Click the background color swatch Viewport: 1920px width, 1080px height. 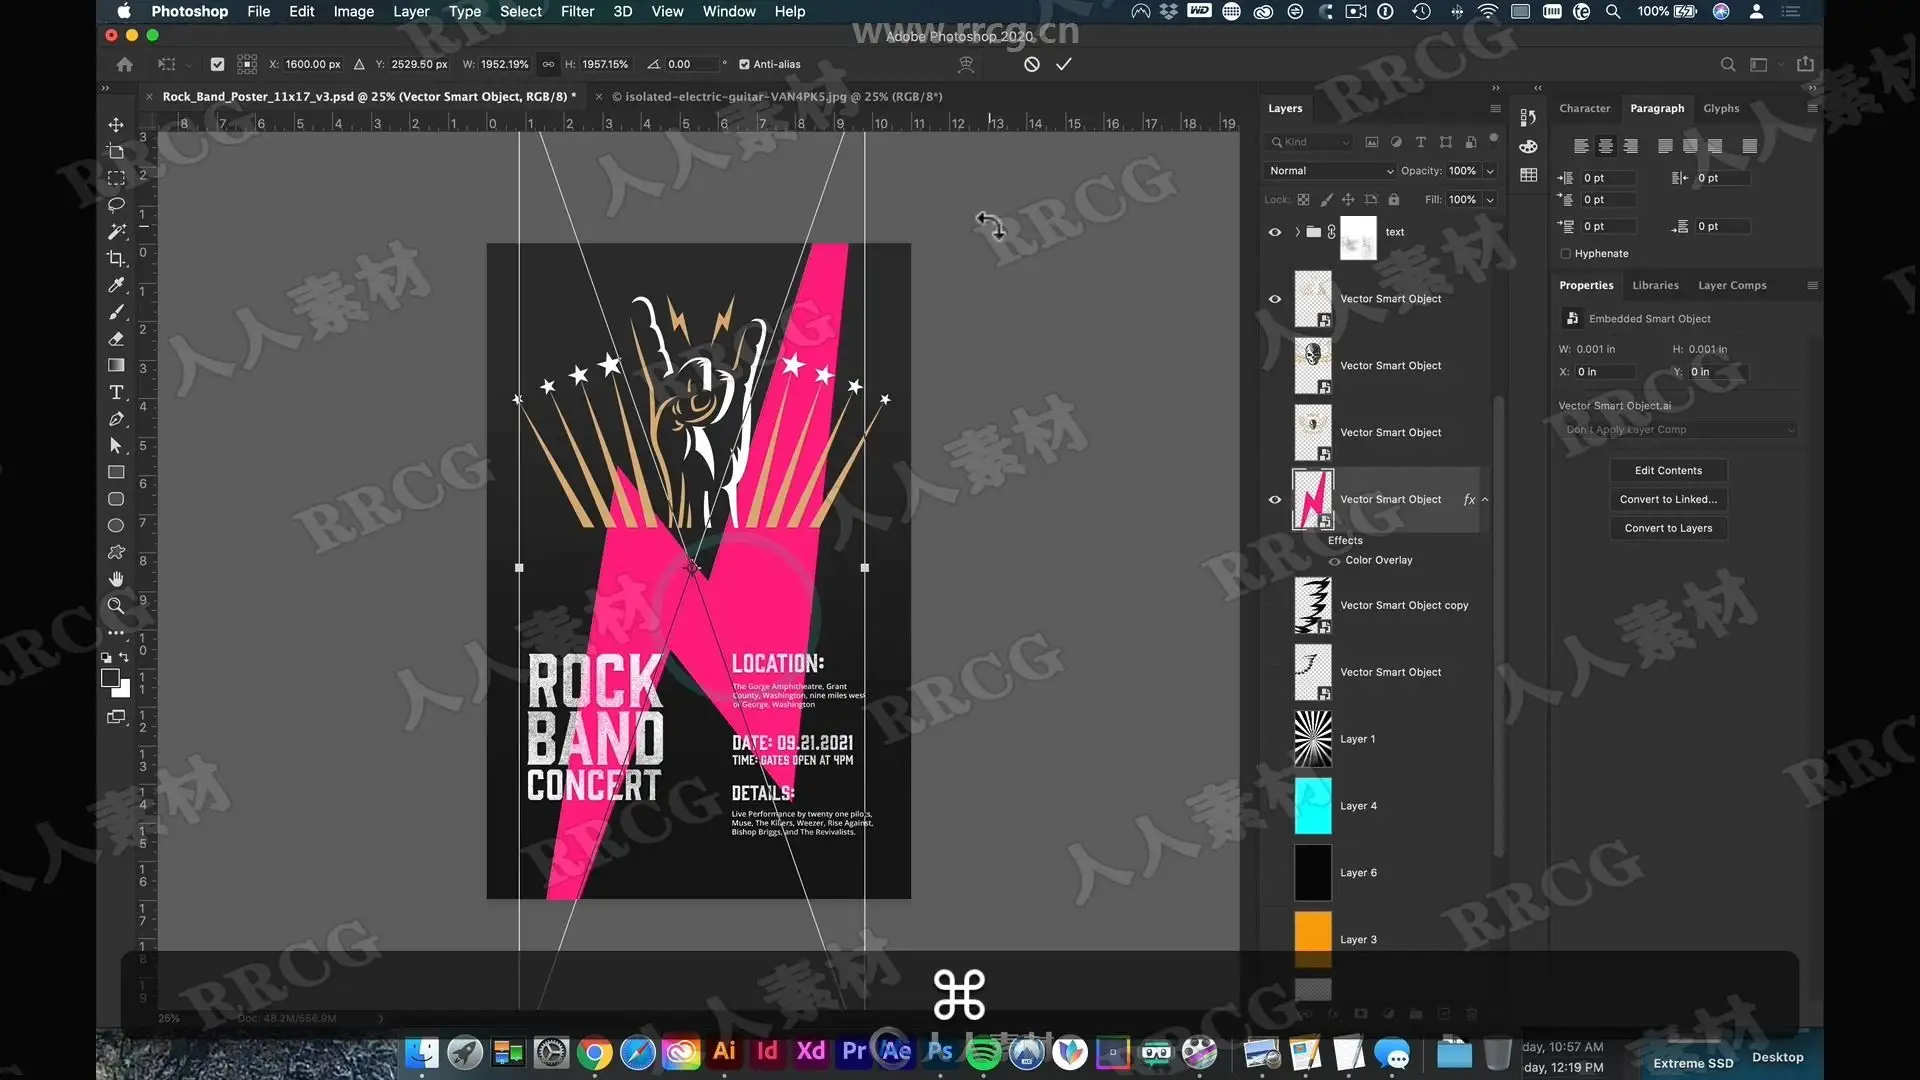pyautogui.click(x=123, y=690)
